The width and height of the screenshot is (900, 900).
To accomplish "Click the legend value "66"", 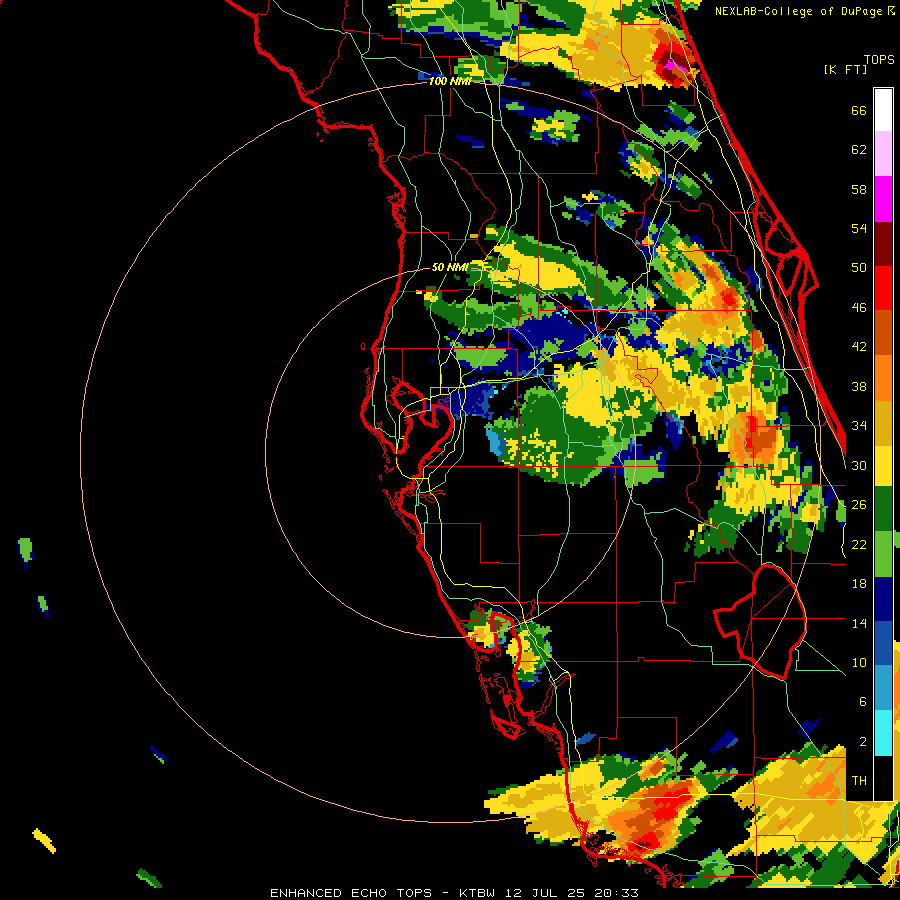I will click(859, 111).
